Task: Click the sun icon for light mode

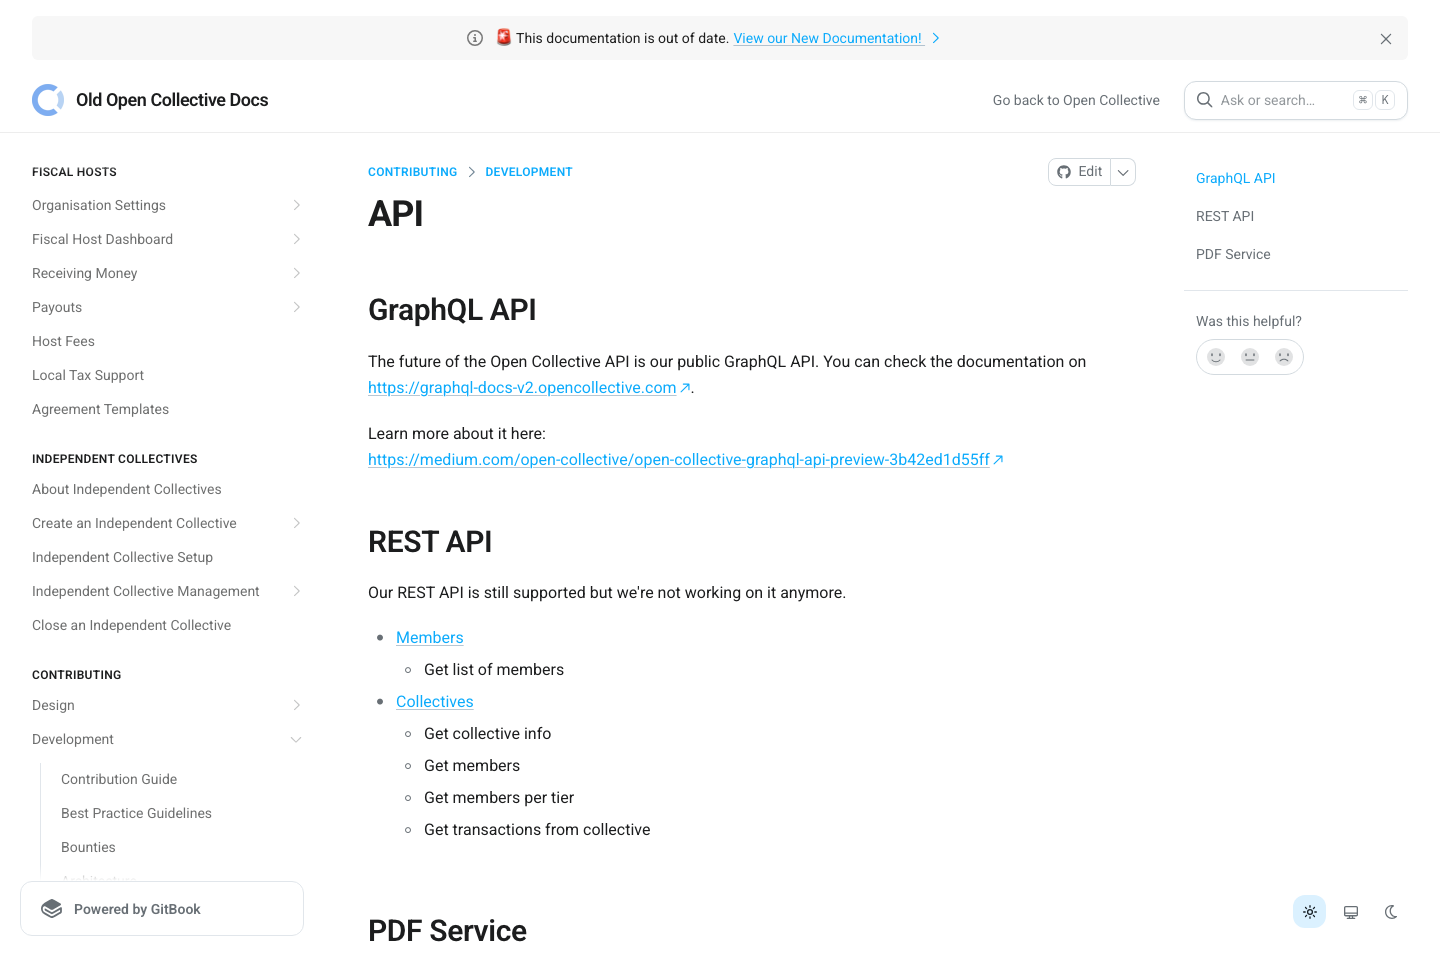Action: tap(1309, 911)
